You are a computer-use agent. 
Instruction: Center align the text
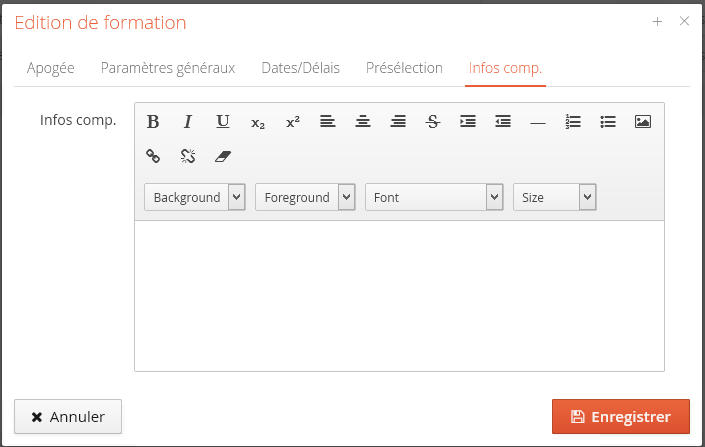point(363,122)
